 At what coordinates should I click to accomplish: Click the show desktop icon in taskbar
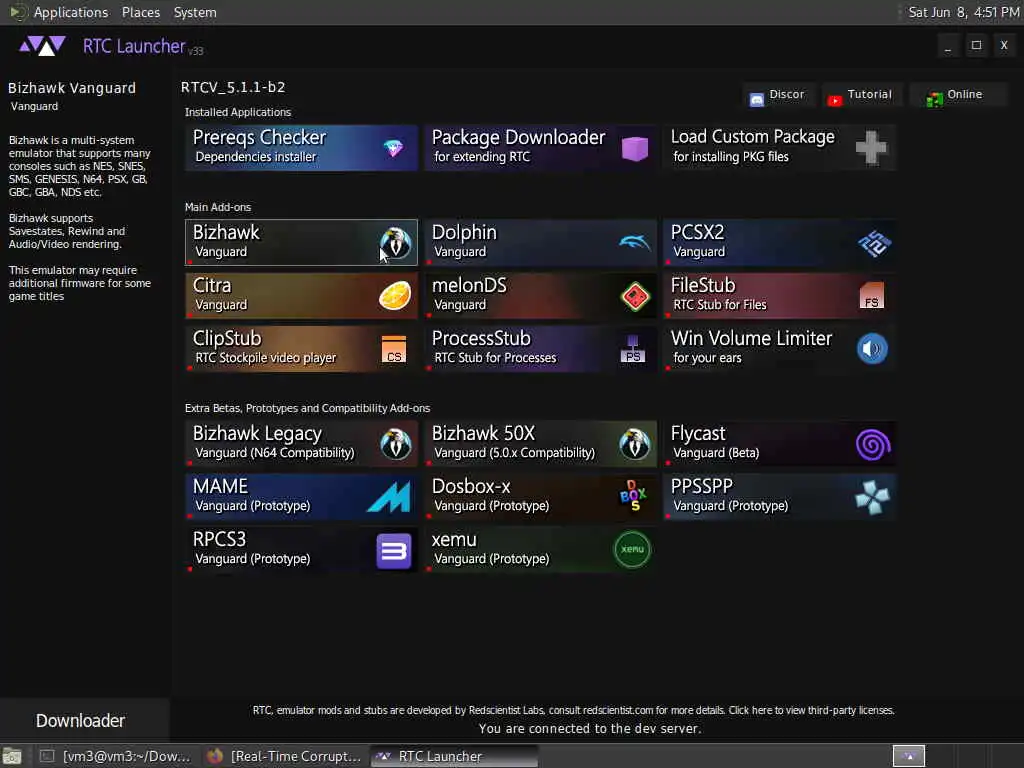tap(12, 756)
